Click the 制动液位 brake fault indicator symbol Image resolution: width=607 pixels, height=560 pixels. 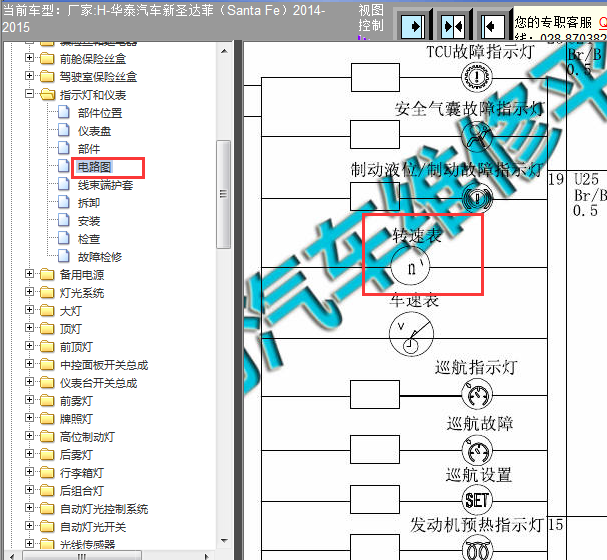(477, 199)
